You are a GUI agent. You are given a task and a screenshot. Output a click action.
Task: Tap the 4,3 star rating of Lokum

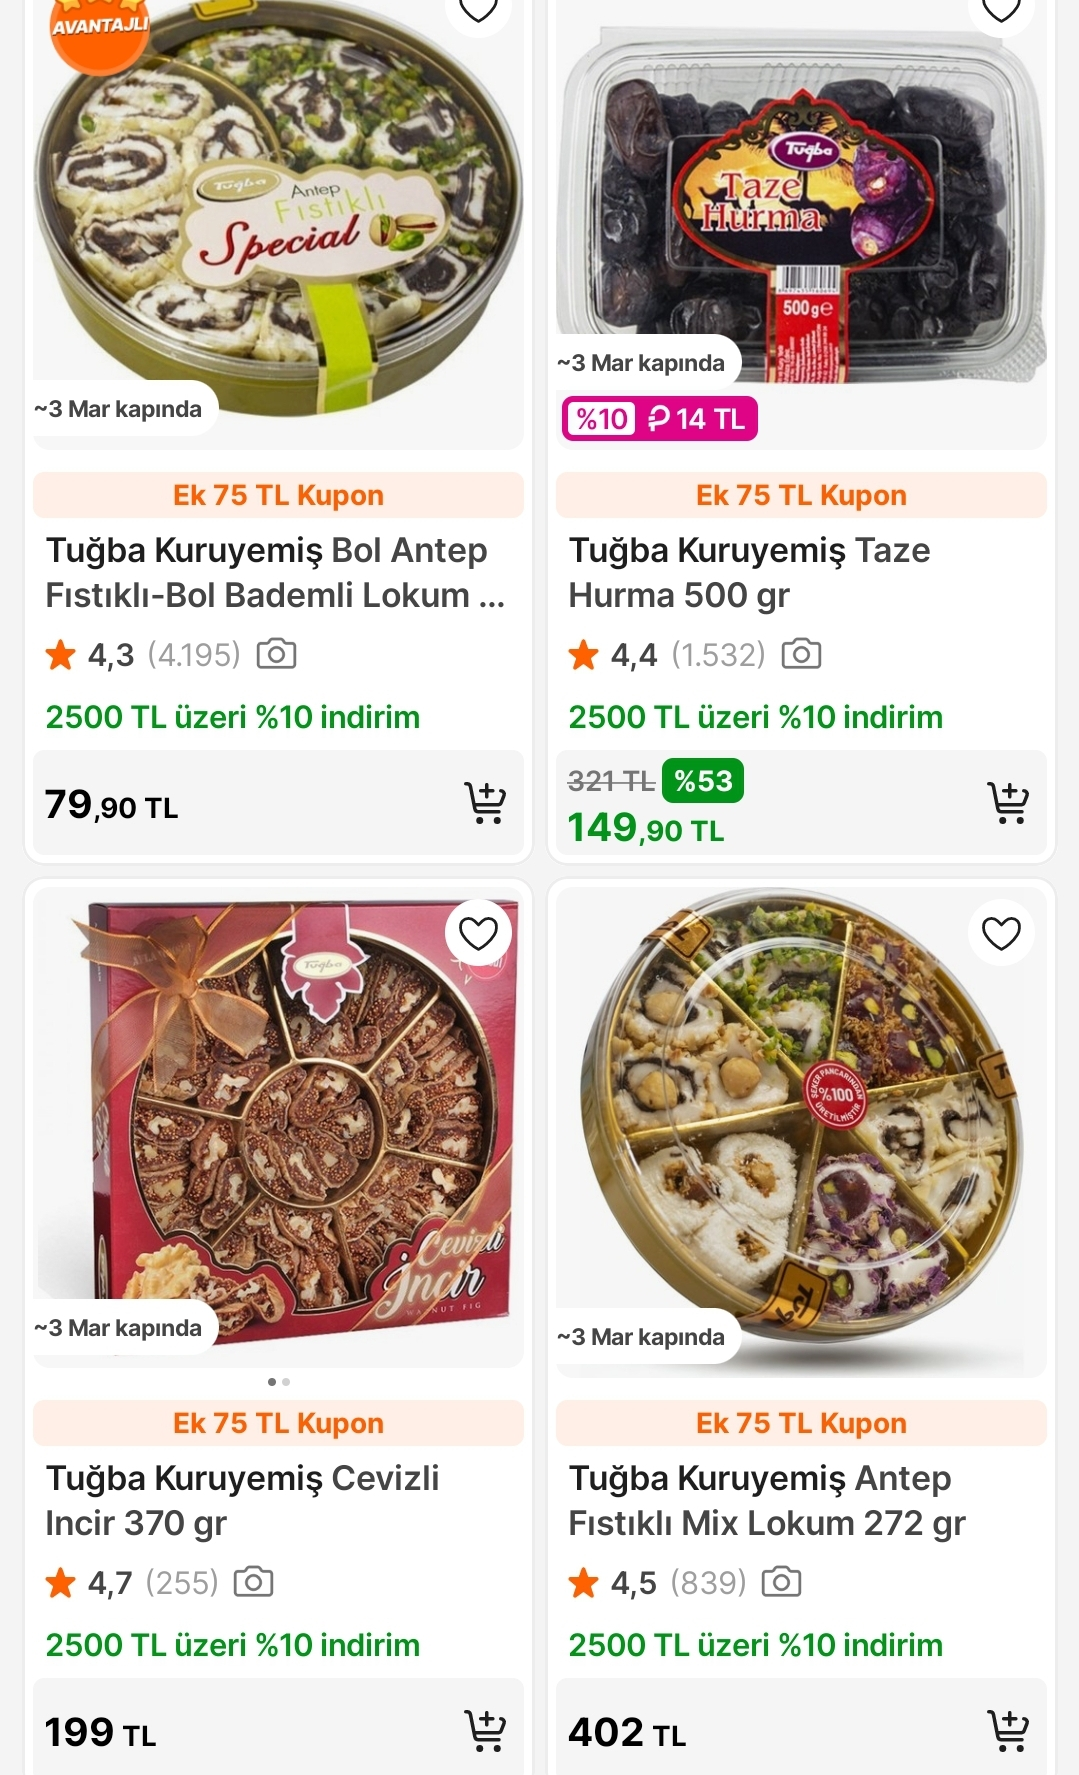[x=92, y=655]
